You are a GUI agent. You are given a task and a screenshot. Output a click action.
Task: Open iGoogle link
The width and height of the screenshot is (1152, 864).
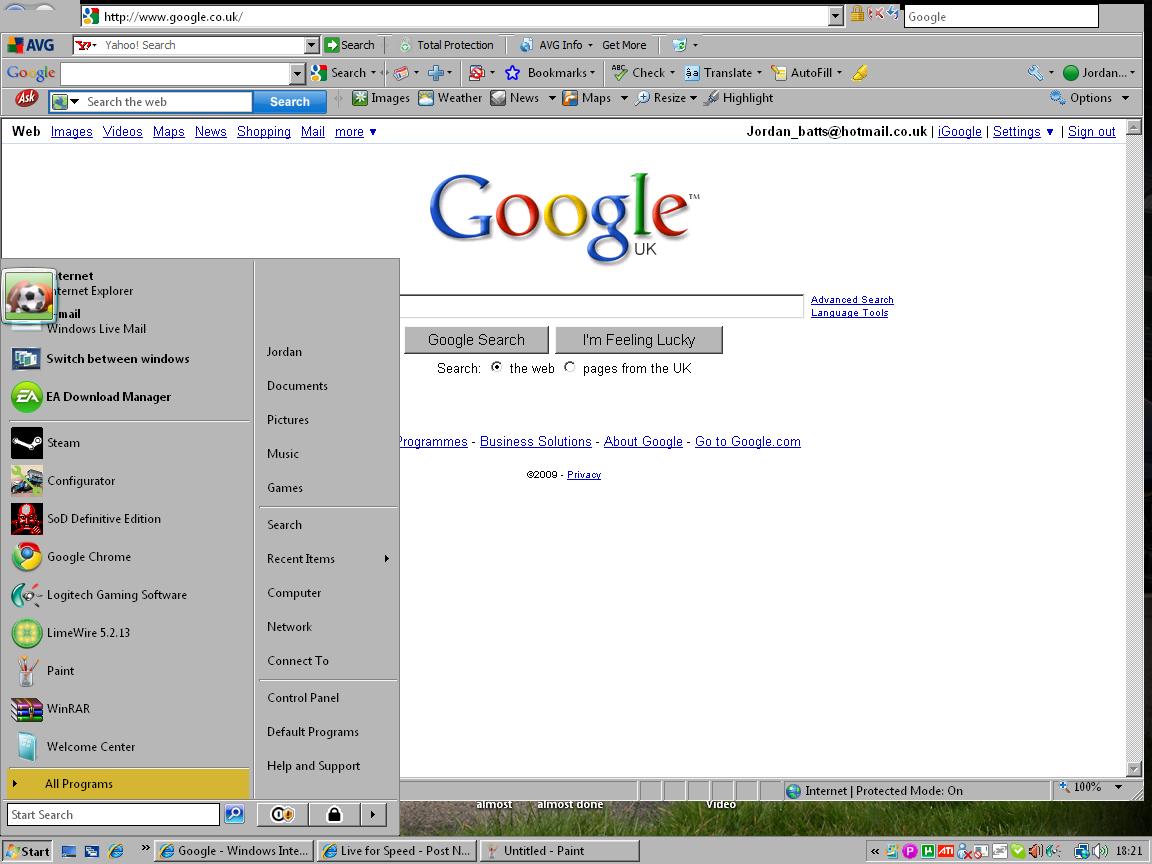tap(960, 132)
